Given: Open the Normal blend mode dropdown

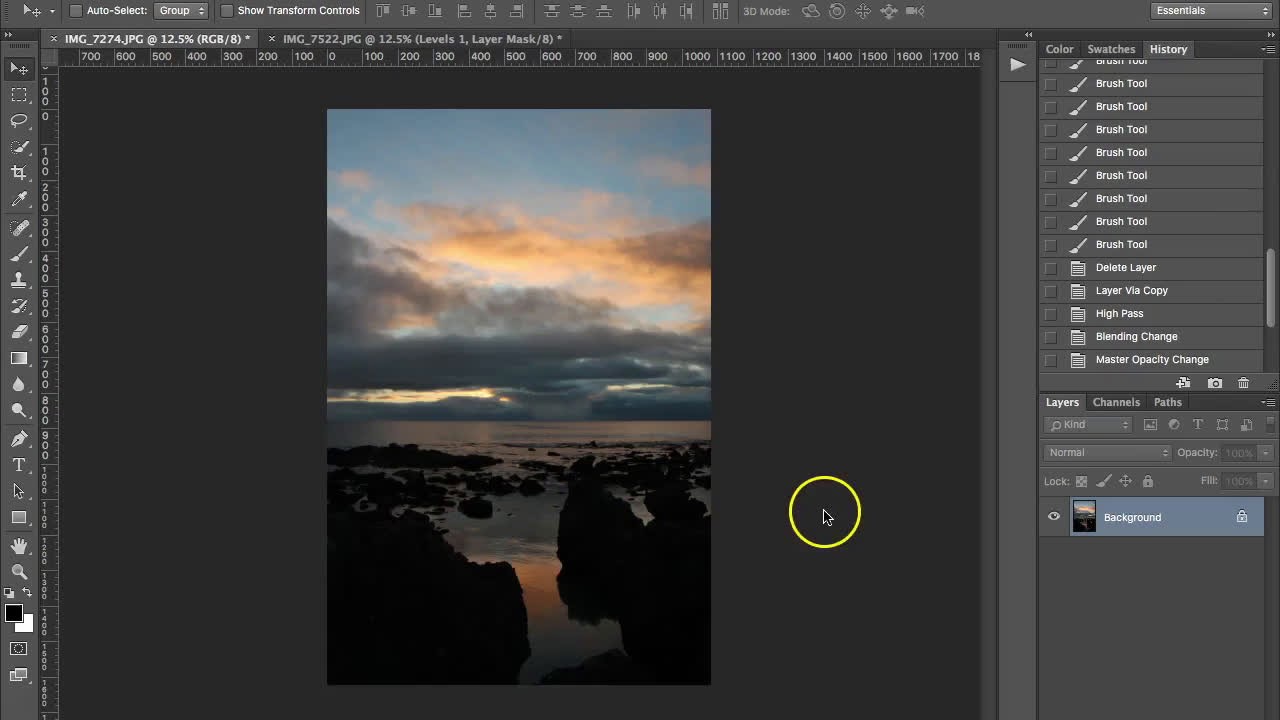Looking at the screenshot, I should coord(1105,452).
